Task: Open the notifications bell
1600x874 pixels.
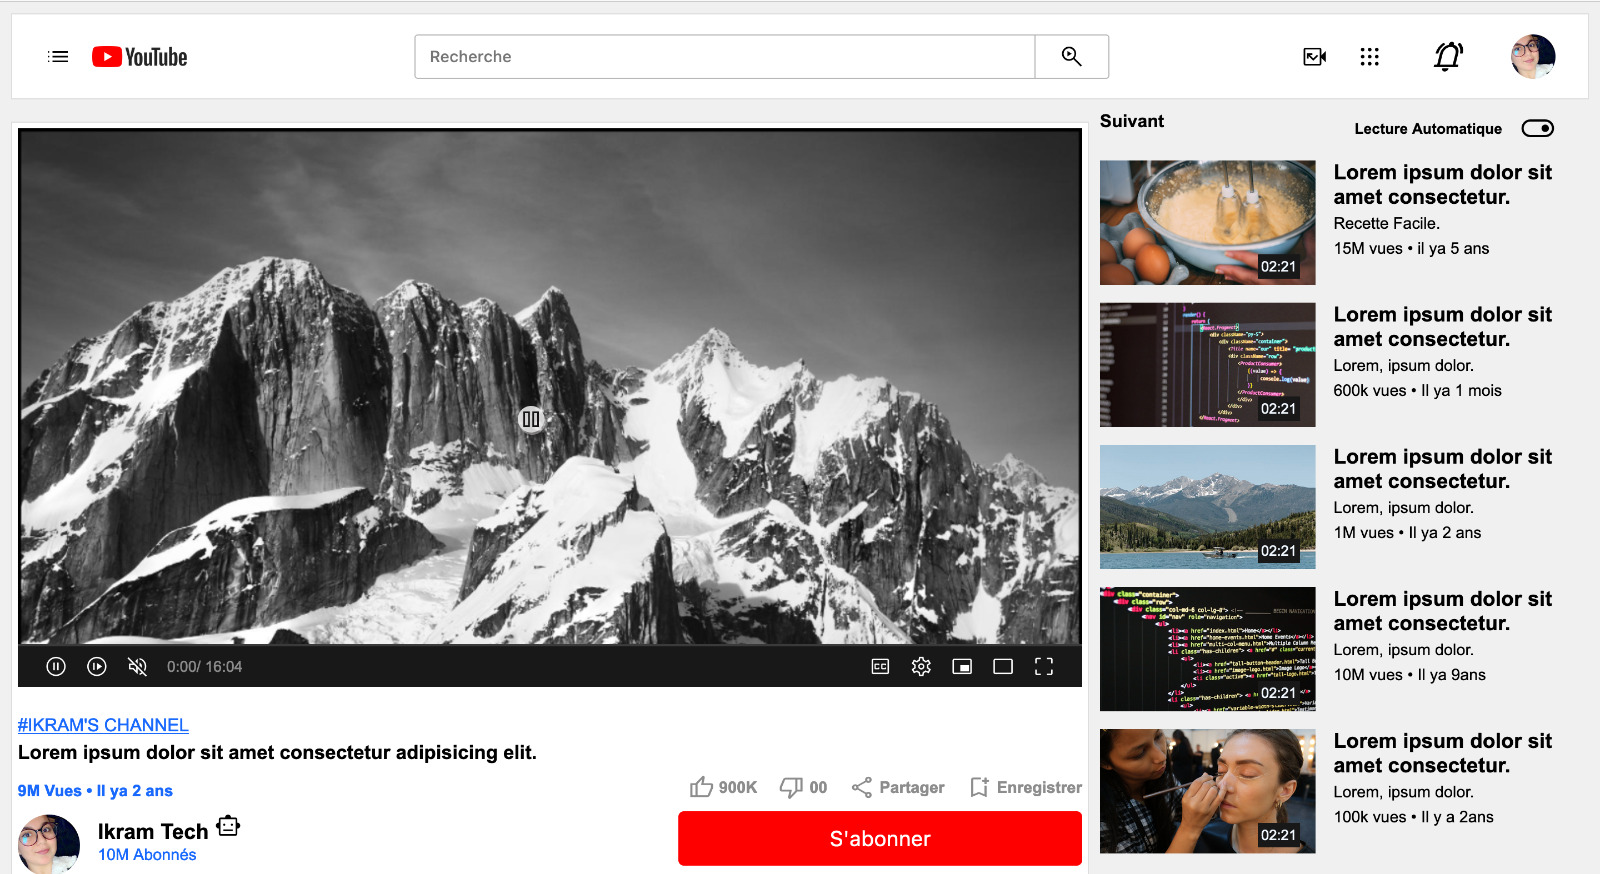Action: click(1448, 57)
